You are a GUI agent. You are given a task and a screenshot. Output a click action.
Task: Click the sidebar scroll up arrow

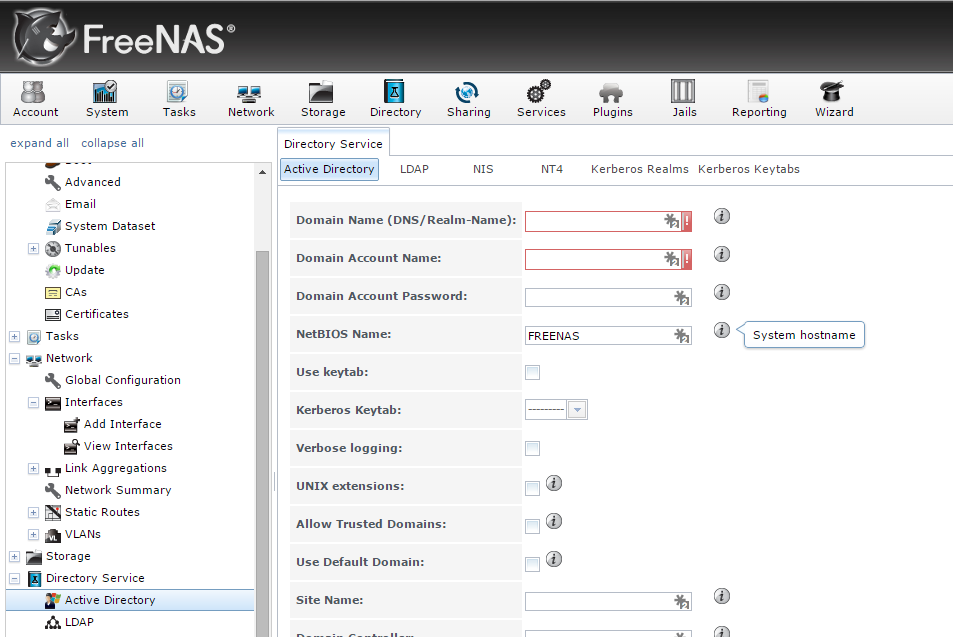262,172
